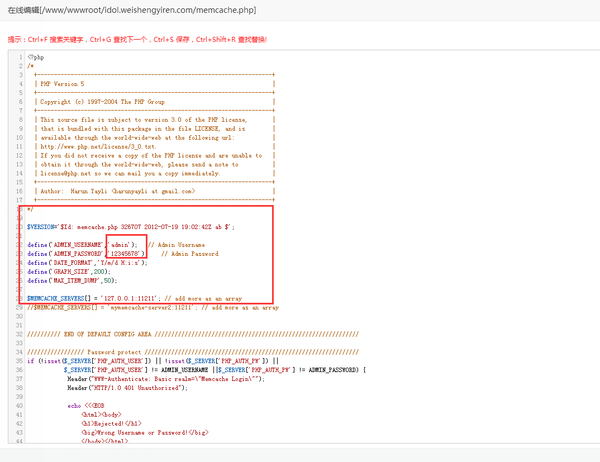Click the define MAX_ITEM_DUMP 50 line

click(x=72, y=281)
